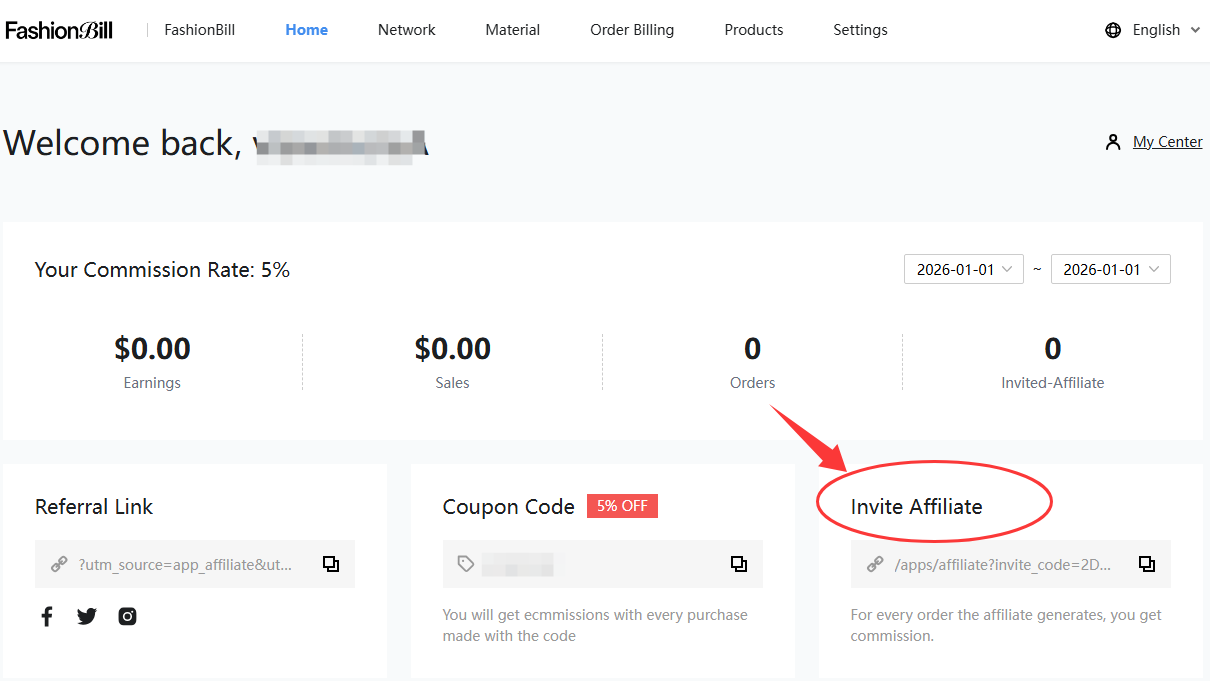Open the Settings tab
1210x681 pixels.
coord(860,30)
